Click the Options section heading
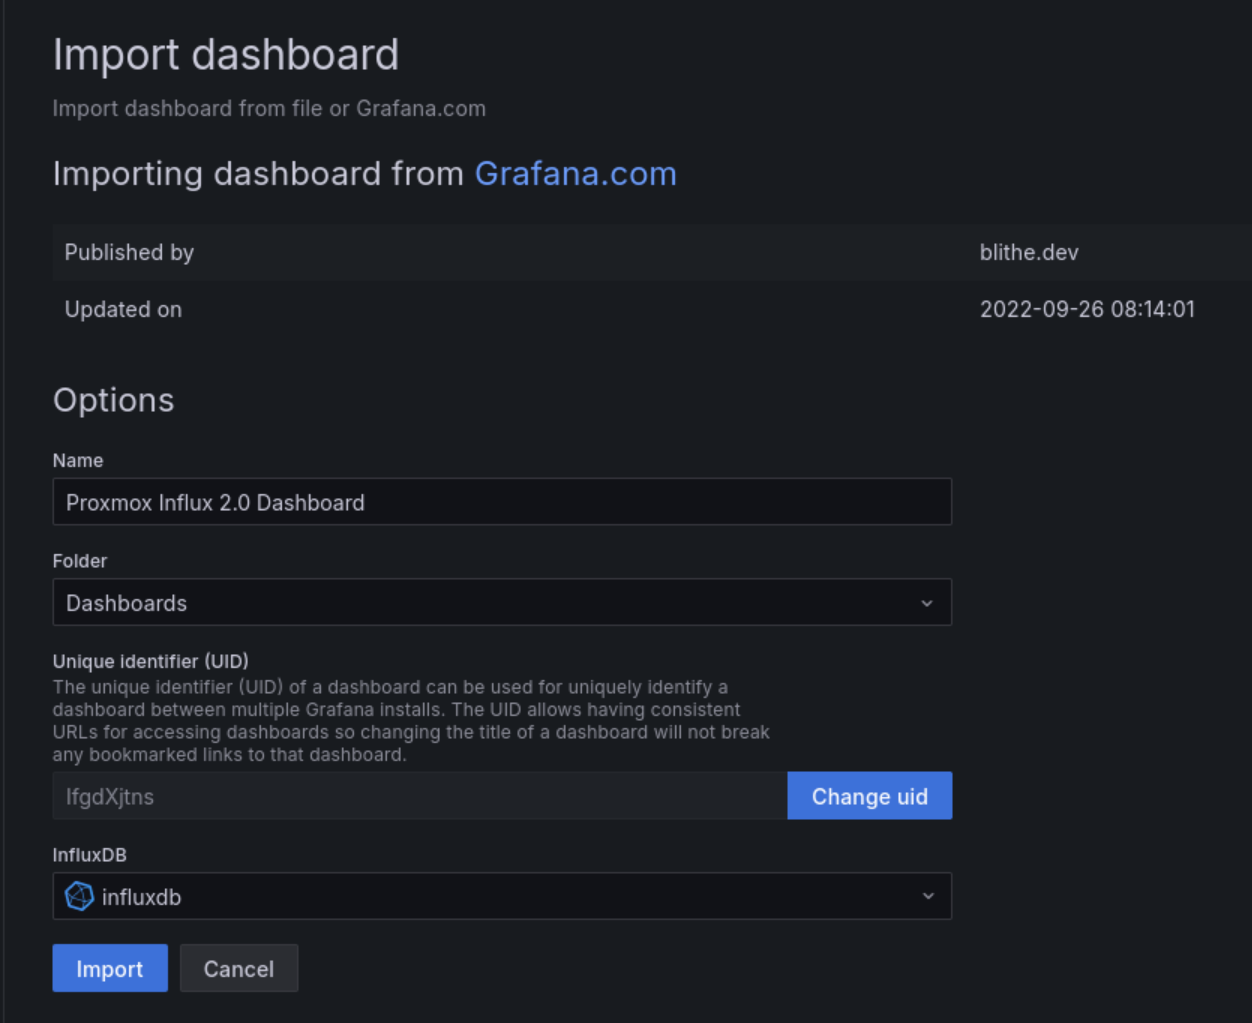 (x=113, y=400)
